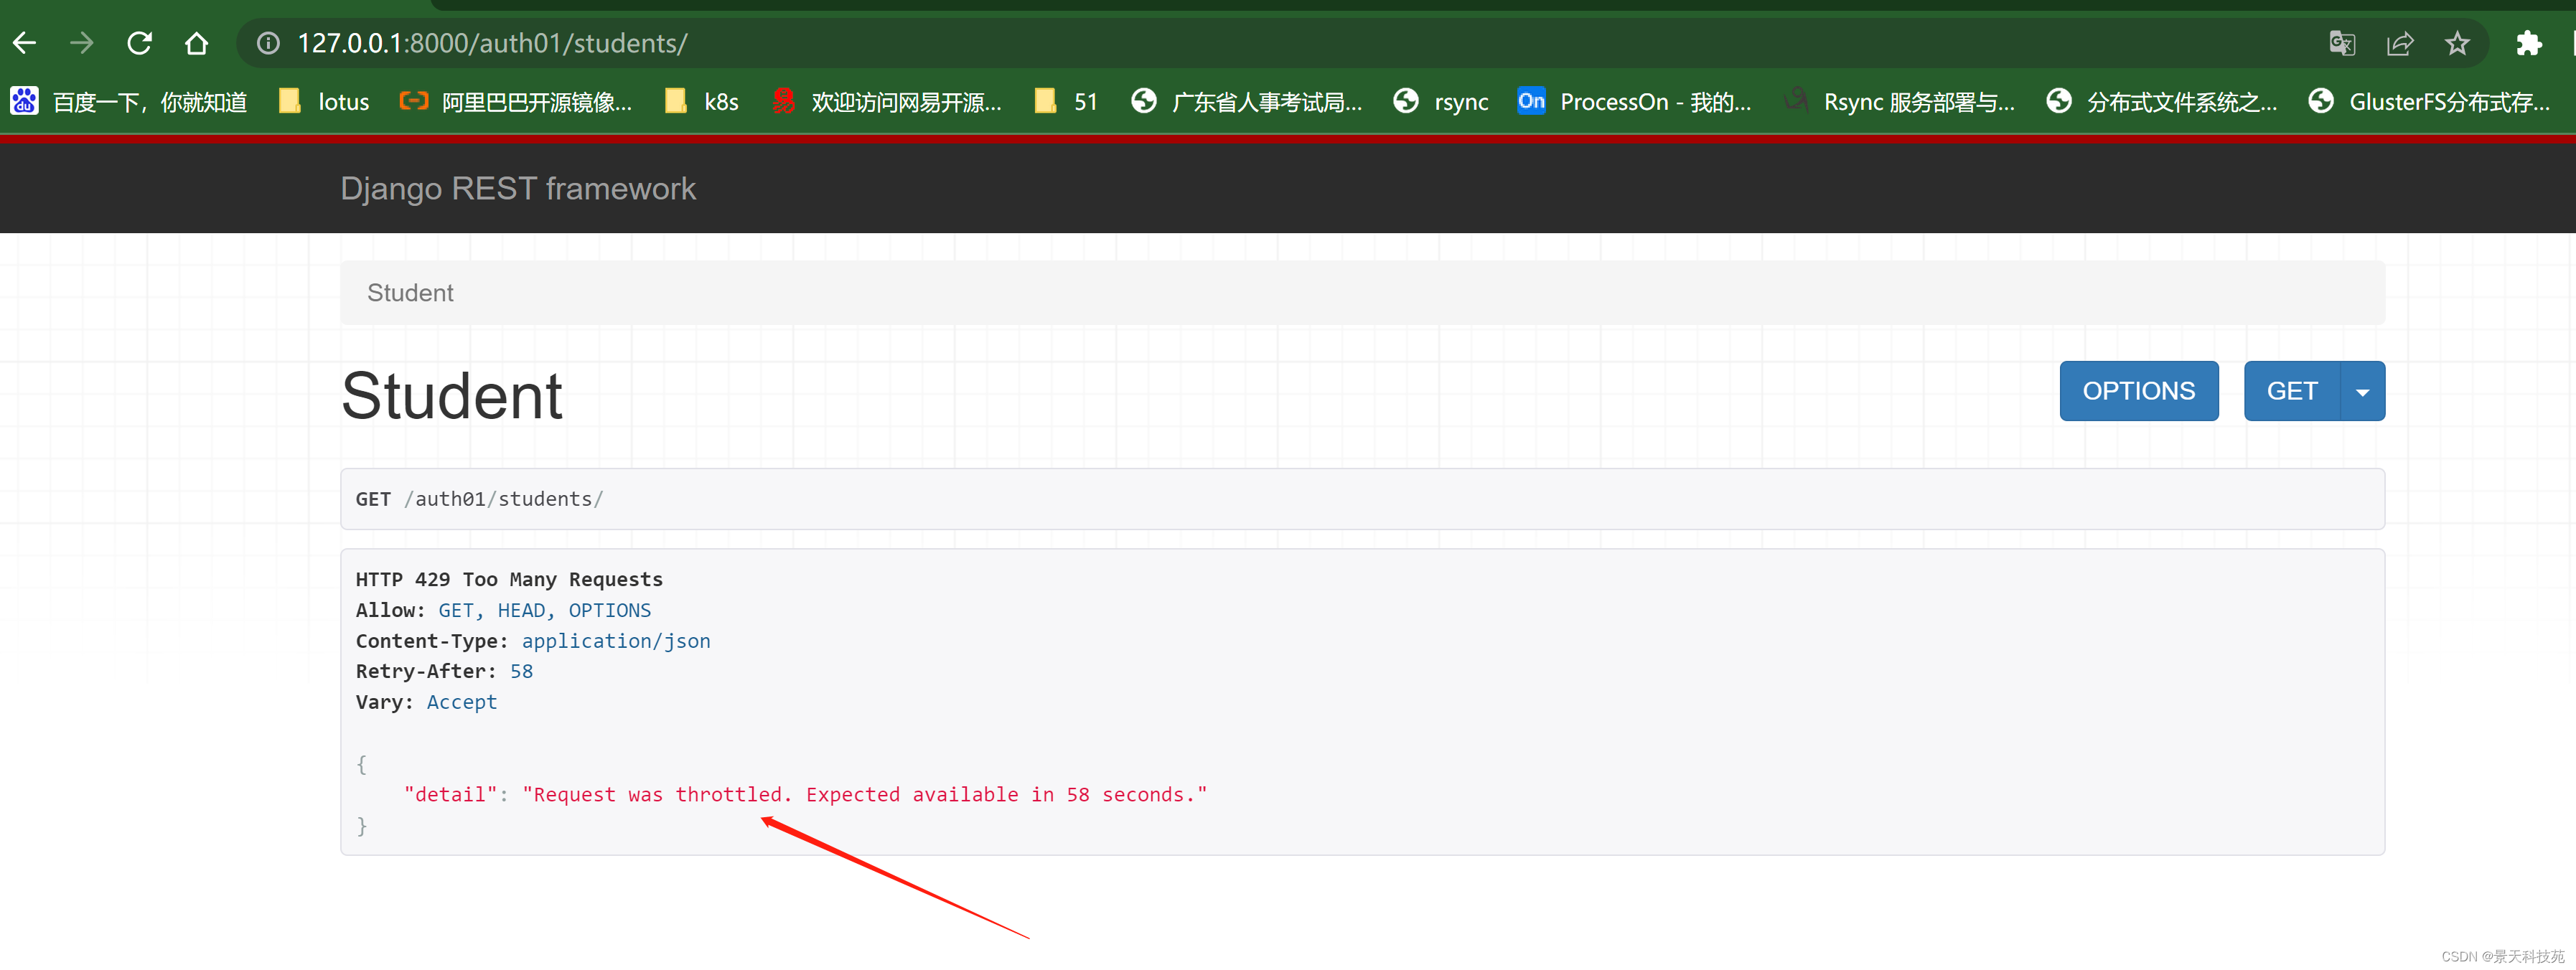The height and width of the screenshot is (970, 2576).
Task: Open the ProcessOn bookmark
Action: (x=1634, y=101)
